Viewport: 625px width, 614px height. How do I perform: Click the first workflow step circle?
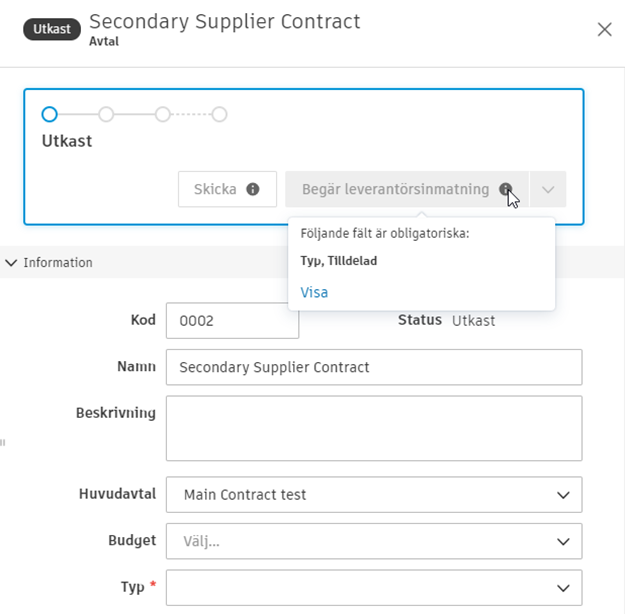(50, 114)
